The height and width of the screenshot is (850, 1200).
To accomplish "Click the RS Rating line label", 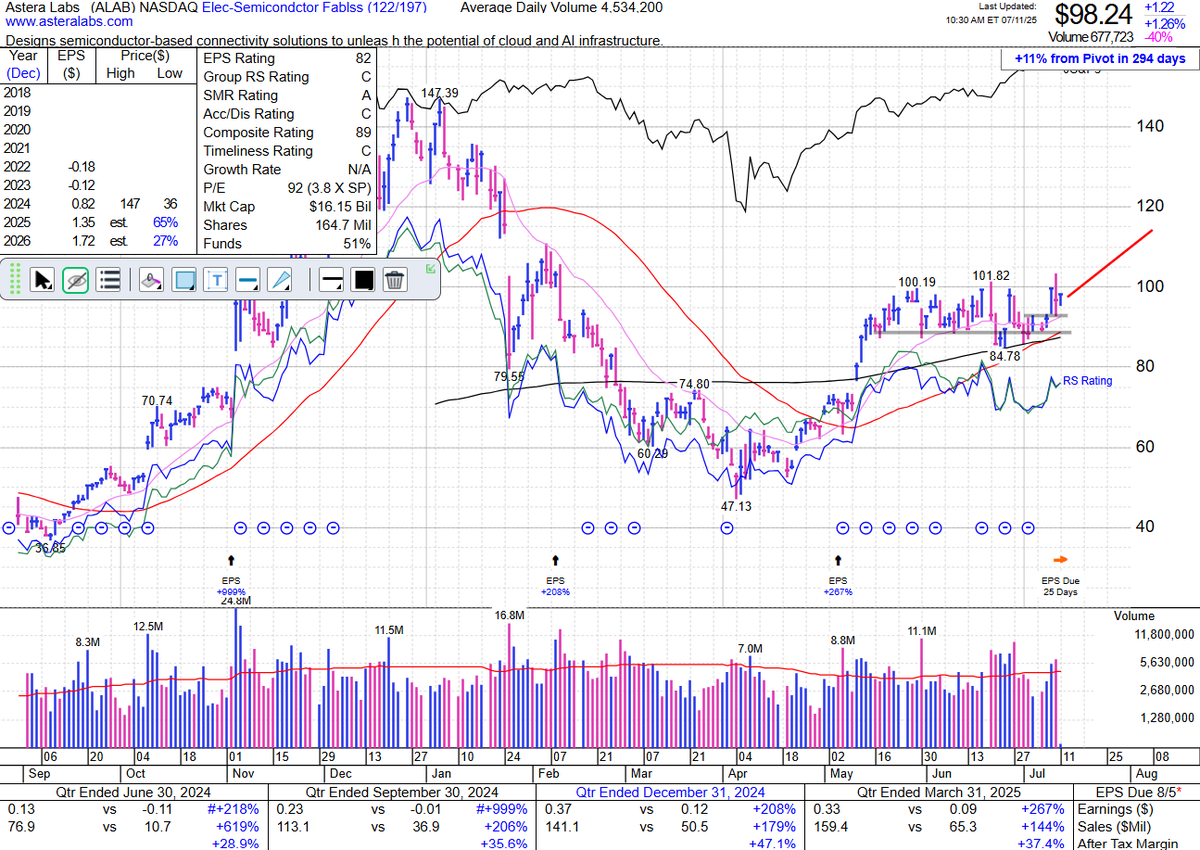I will (1087, 381).
